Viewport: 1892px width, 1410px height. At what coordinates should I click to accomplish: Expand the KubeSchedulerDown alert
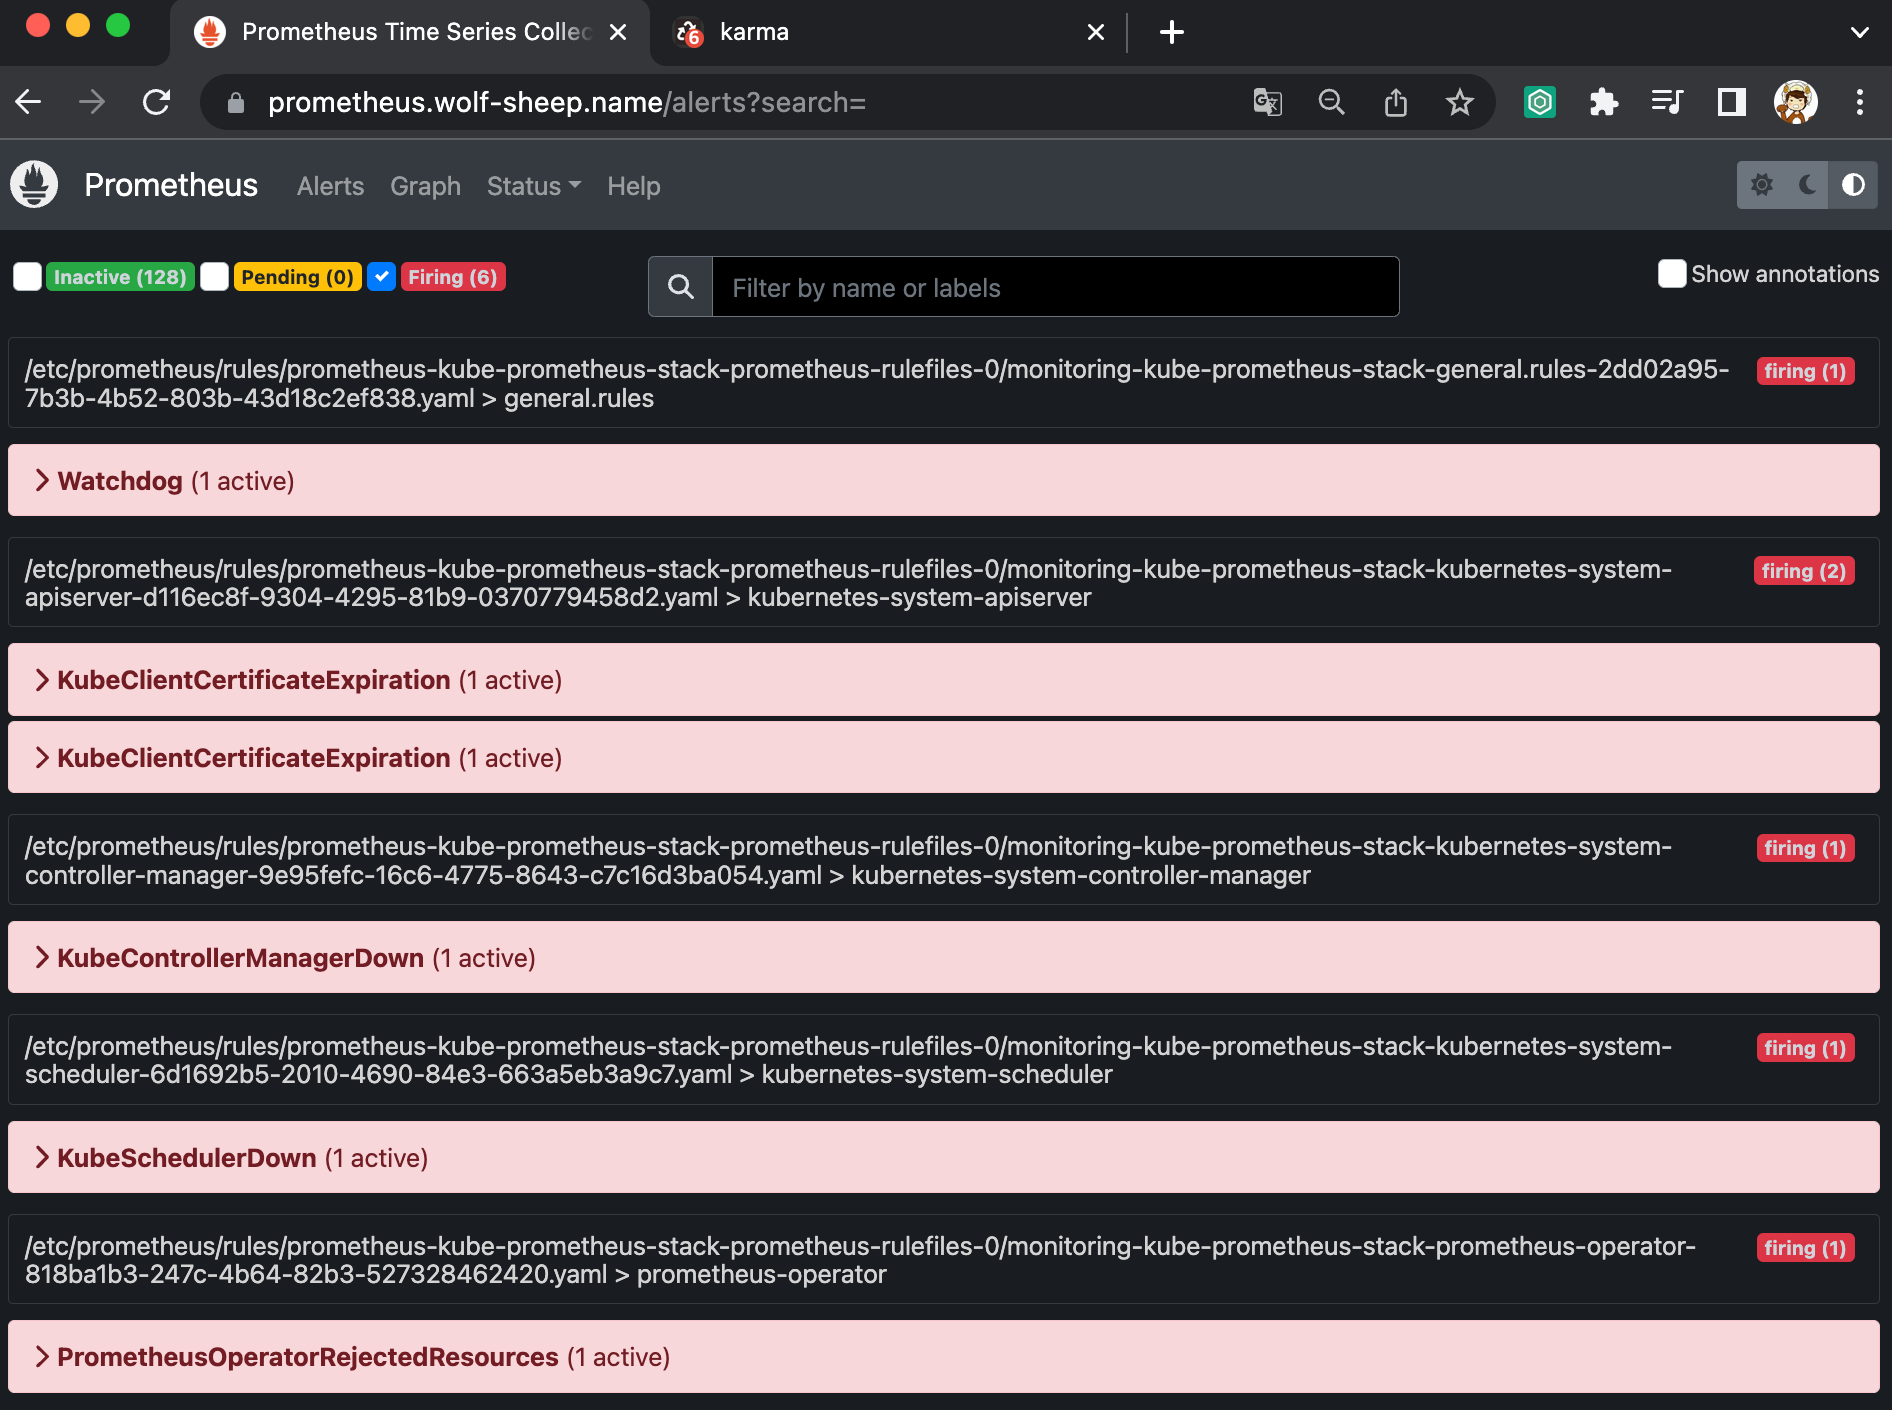point(944,1158)
